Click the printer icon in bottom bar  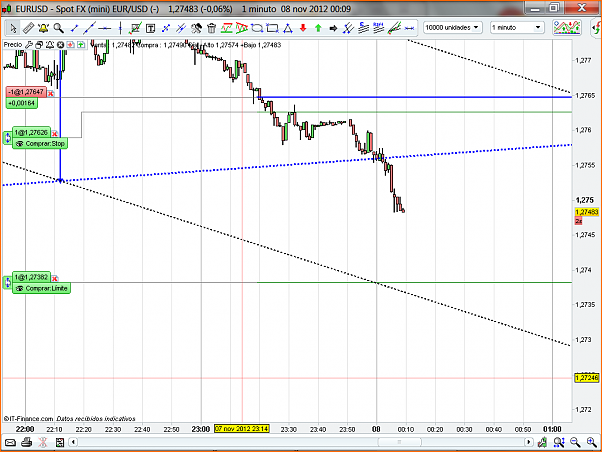pyautogui.click(x=26, y=442)
